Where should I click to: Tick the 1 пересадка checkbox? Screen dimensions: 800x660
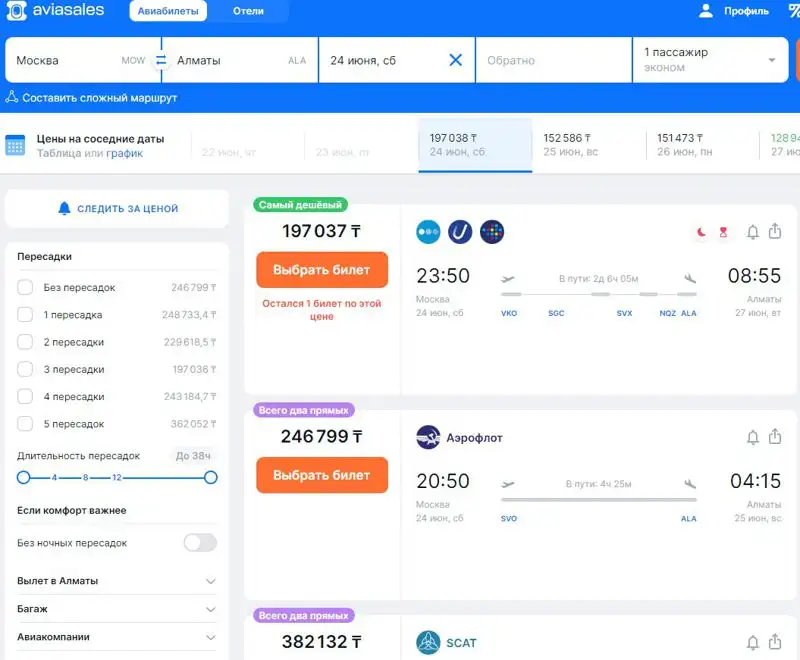click(x=25, y=315)
